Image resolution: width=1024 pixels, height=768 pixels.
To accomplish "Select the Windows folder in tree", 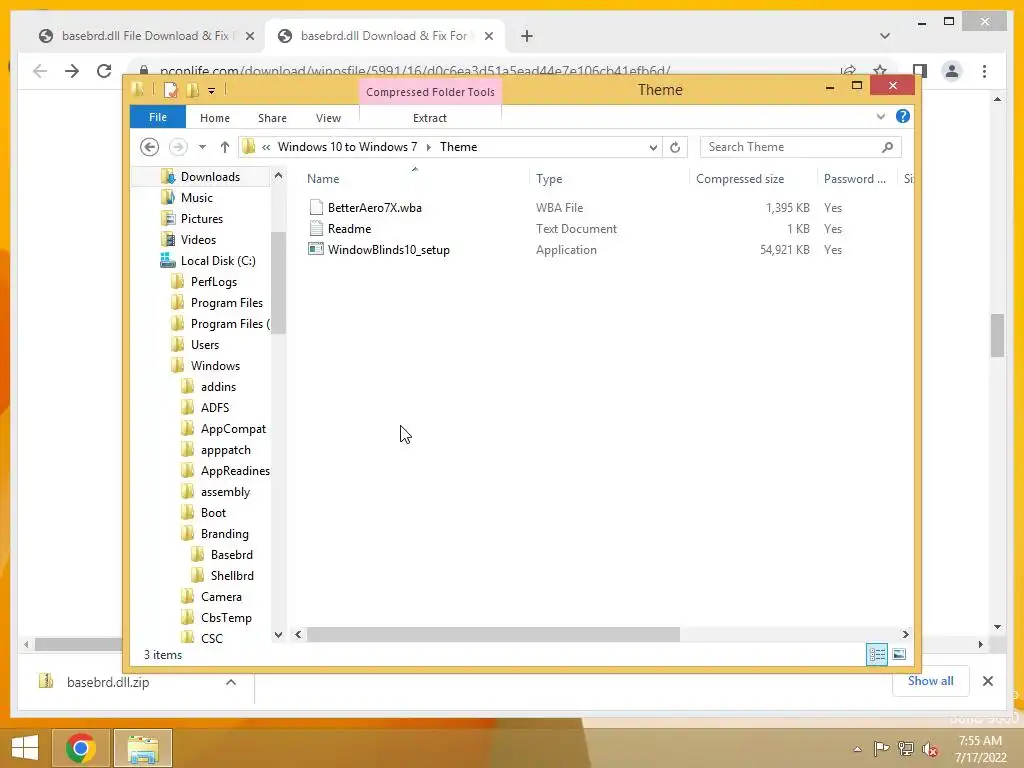I will point(215,365).
